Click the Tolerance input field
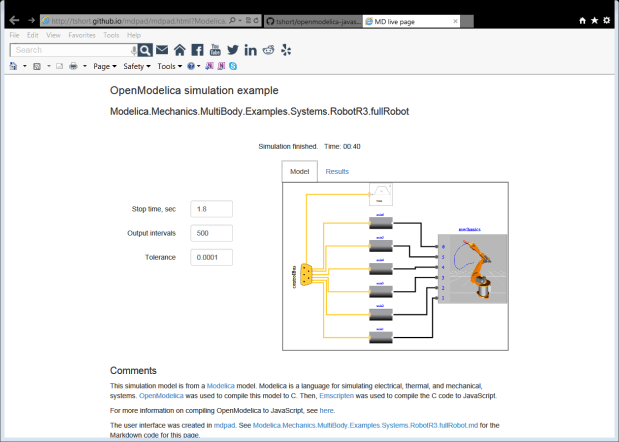Viewport: 619px width, 442px height. (211, 257)
